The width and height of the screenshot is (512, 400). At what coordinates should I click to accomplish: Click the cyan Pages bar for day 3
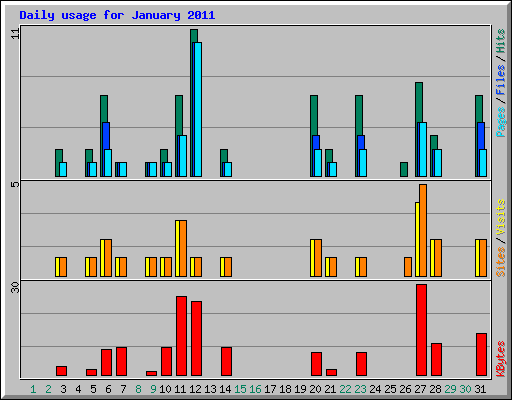pyautogui.click(x=63, y=169)
